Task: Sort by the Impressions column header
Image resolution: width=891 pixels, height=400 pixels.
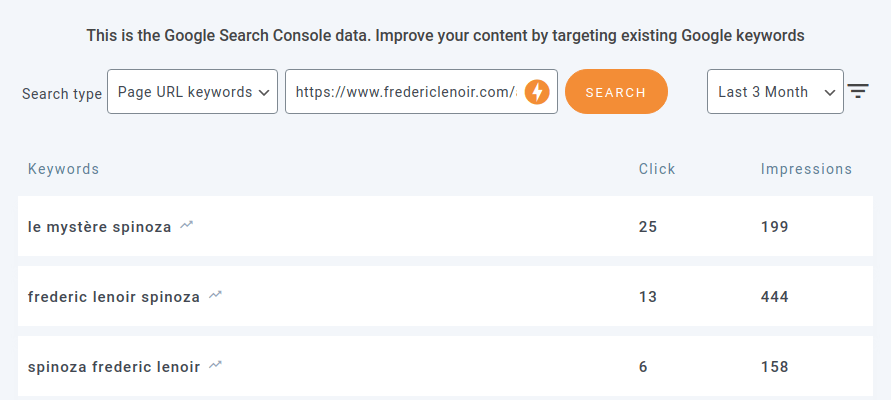Action: [x=806, y=169]
